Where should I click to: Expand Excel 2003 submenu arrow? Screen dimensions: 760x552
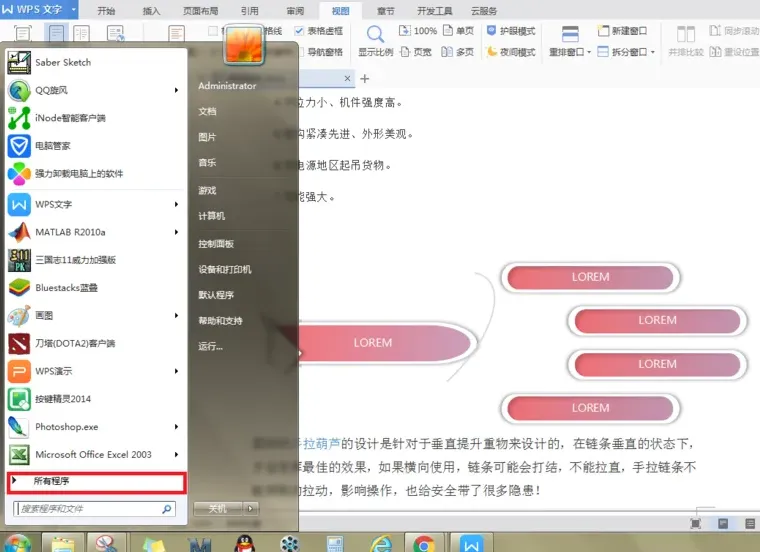pyautogui.click(x=176, y=455)
